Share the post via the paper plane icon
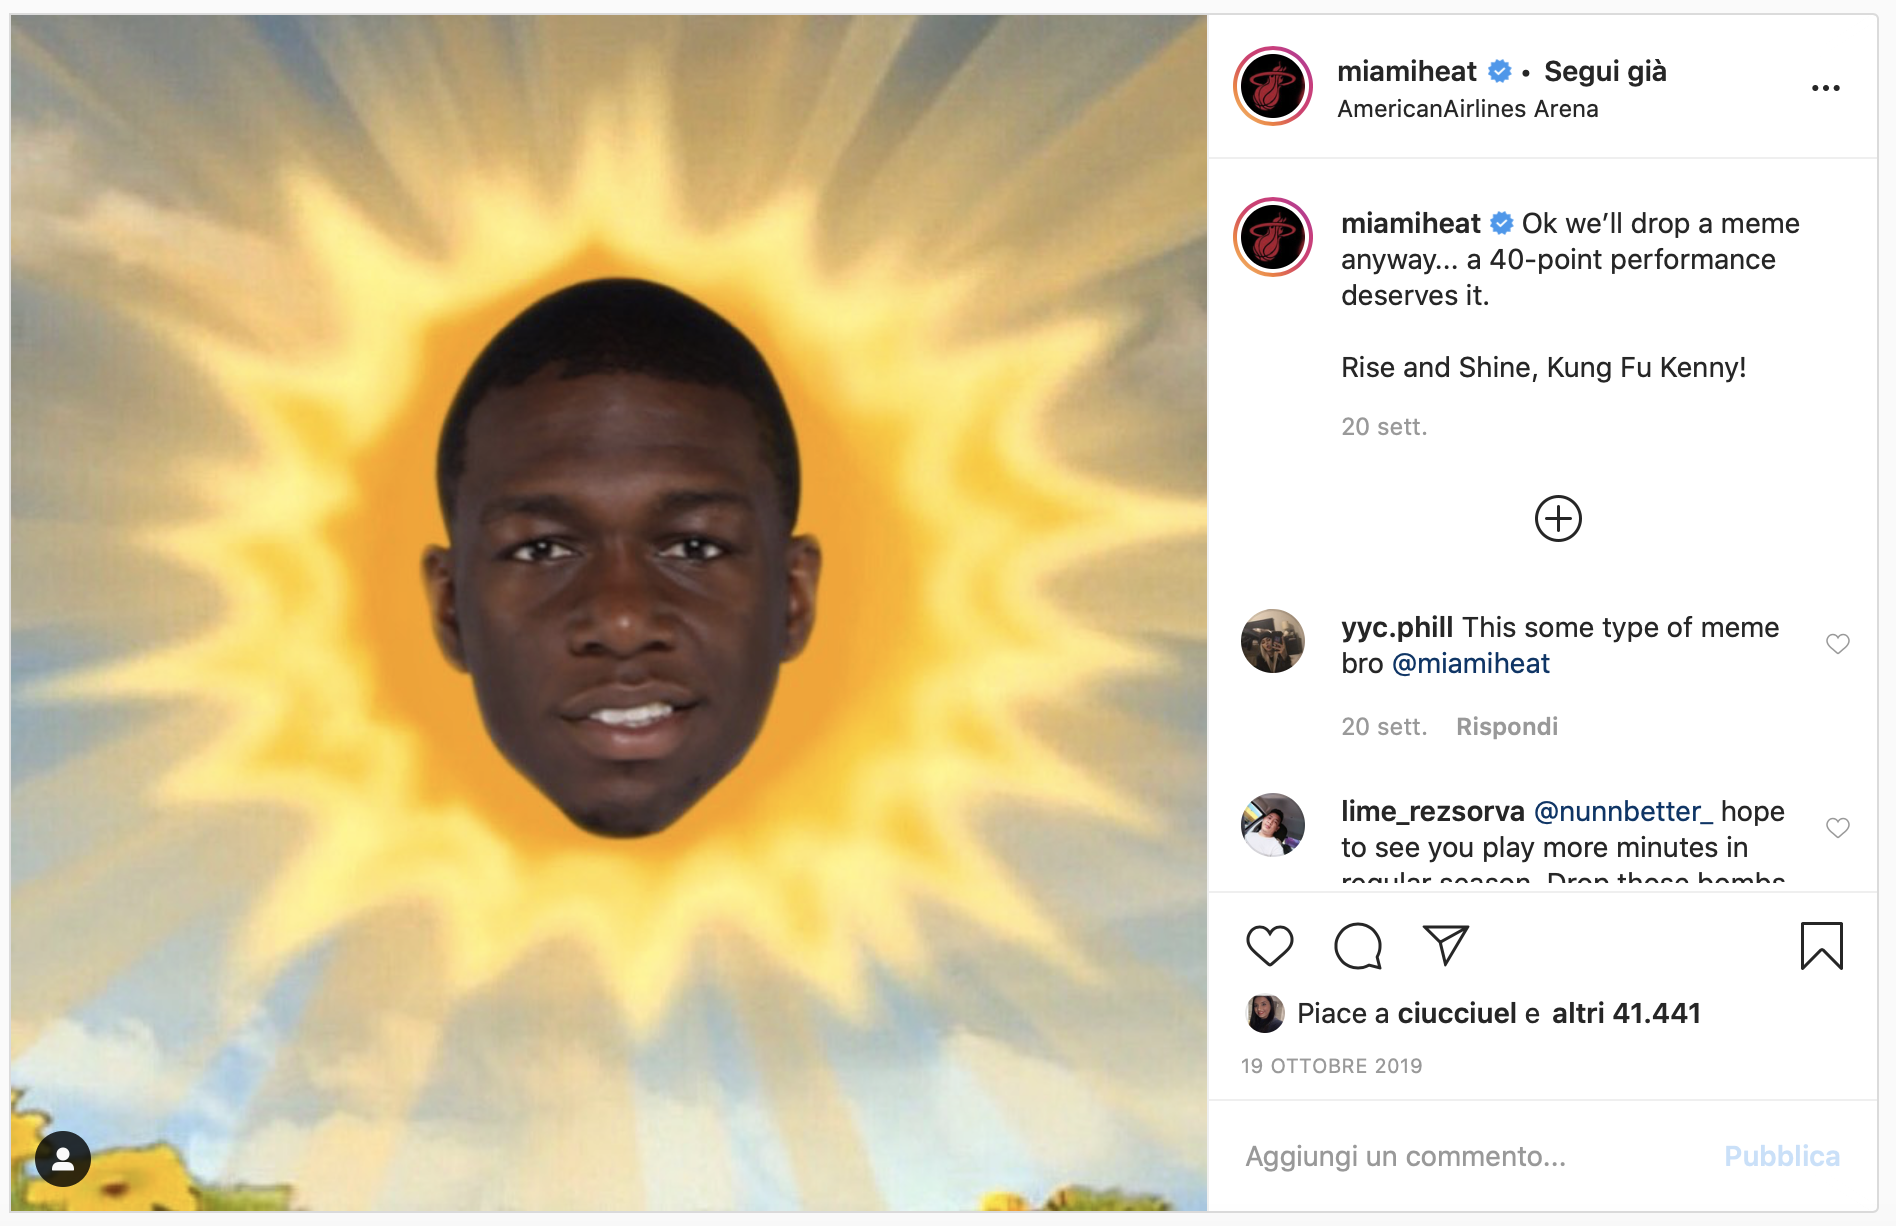The image size is (1896, 1226). pyautogui.click(x=1446, y=945)
